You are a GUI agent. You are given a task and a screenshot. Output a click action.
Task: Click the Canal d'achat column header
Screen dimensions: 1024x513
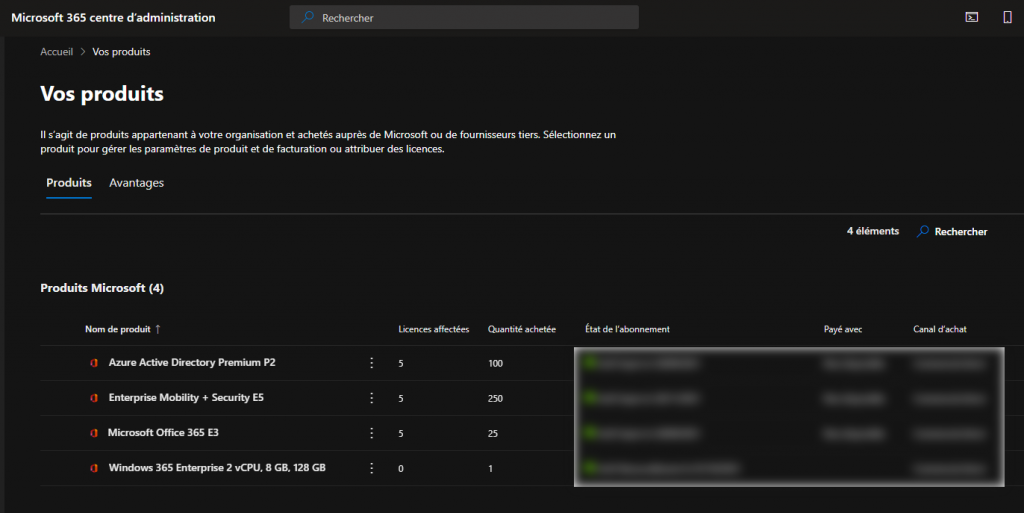(x=940, y=330)
